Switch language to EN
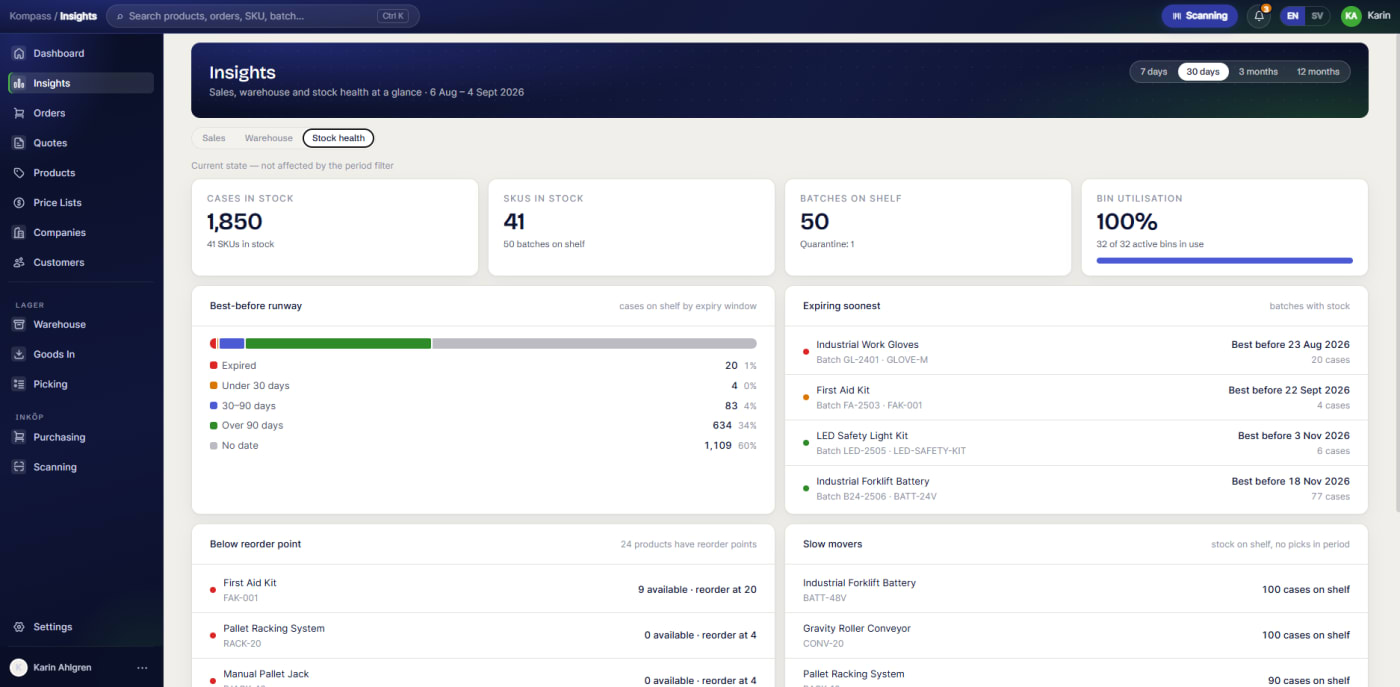1400x687 pixels. pyautogui.click(x=1293, y=16)
